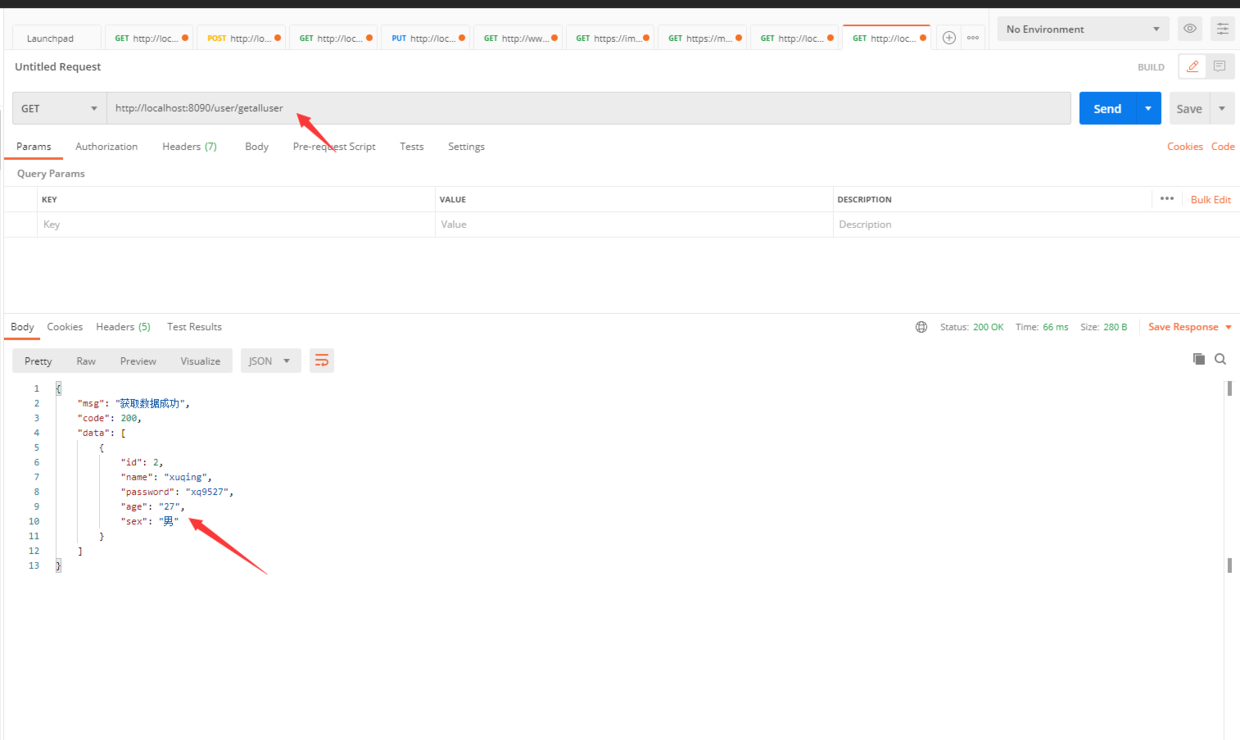Click the query param Value field
The width and height of the screenshot is (1240, 740).
click(634, 224)
